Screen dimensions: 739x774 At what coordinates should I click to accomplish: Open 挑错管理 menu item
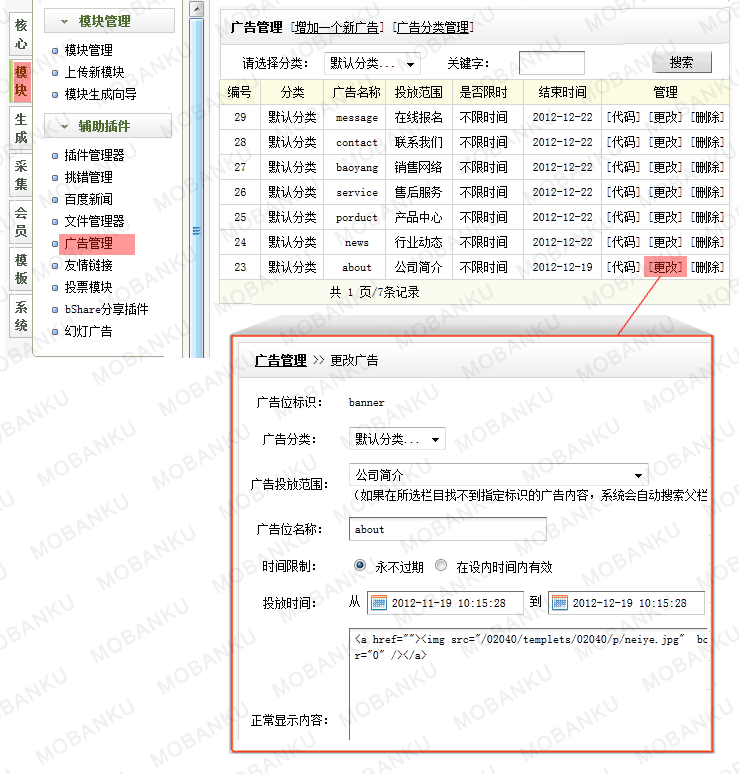pos(89,177)
